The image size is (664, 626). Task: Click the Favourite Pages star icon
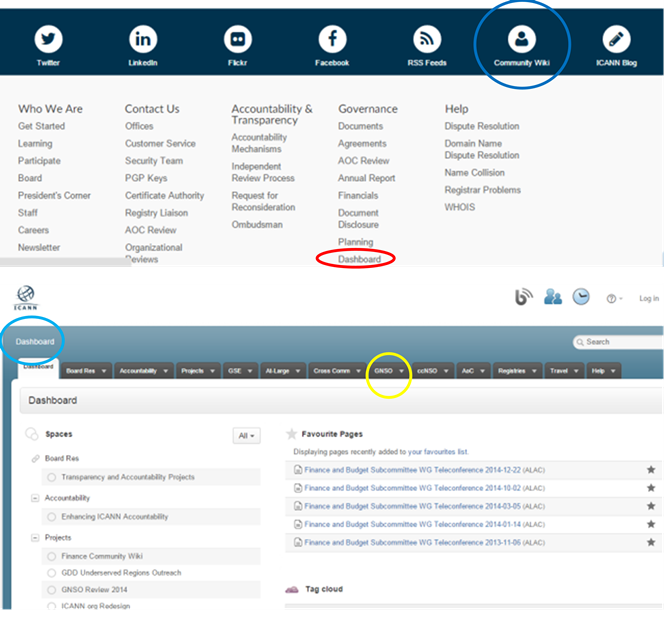291,434
